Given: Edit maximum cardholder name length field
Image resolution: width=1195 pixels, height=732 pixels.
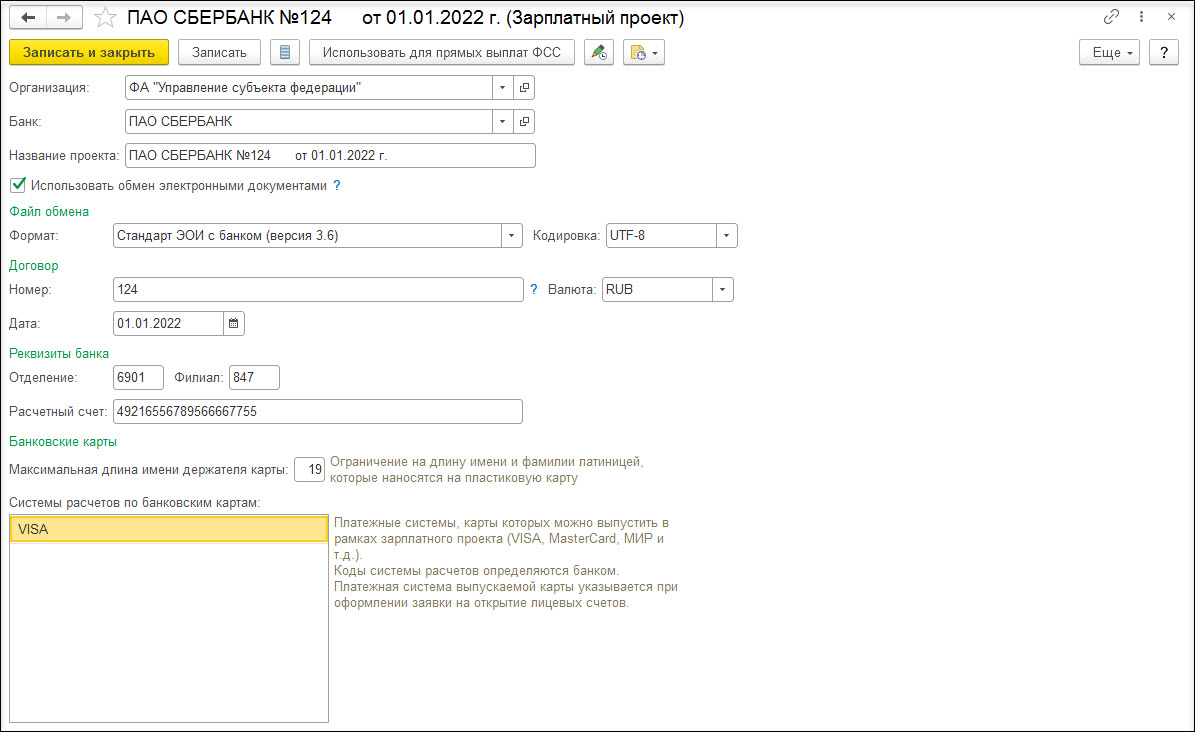Looking at the screenshot, I should pos(309,470).
